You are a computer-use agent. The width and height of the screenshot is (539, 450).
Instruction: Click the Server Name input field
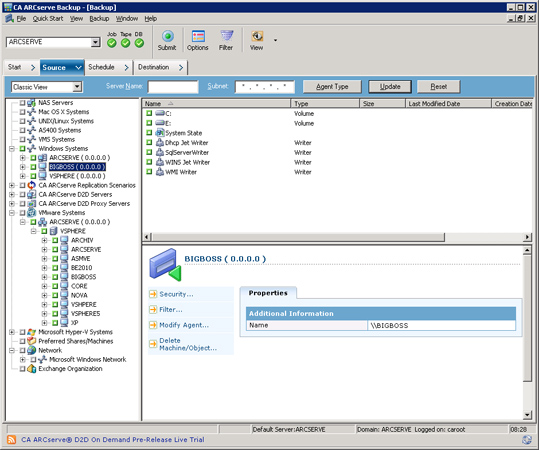click(x=173, y=87)
